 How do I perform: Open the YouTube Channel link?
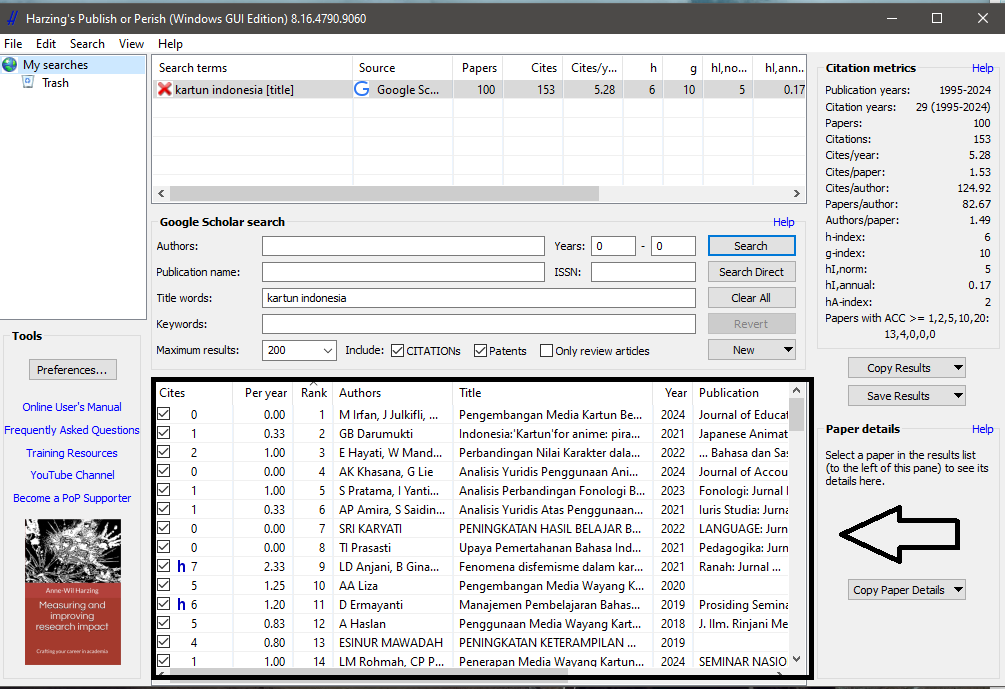72,475
